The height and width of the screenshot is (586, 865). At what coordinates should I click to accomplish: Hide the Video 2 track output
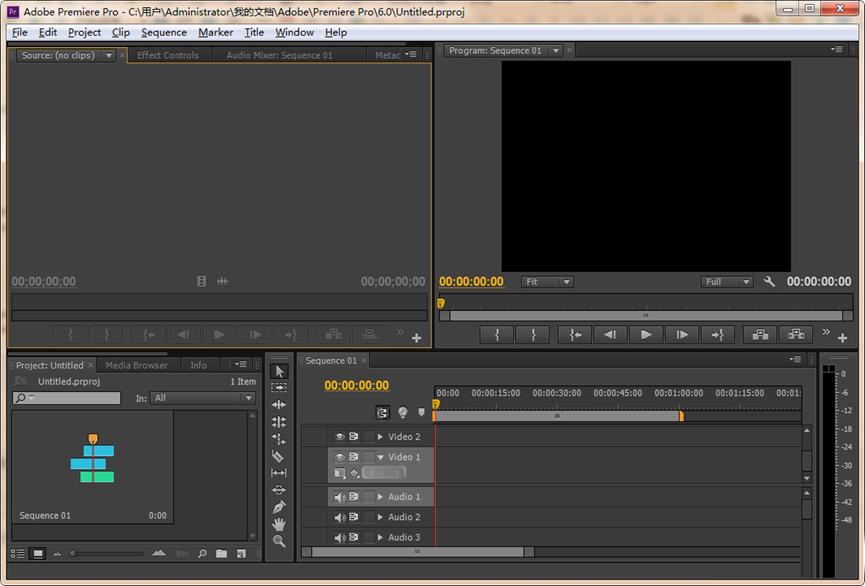340,437
